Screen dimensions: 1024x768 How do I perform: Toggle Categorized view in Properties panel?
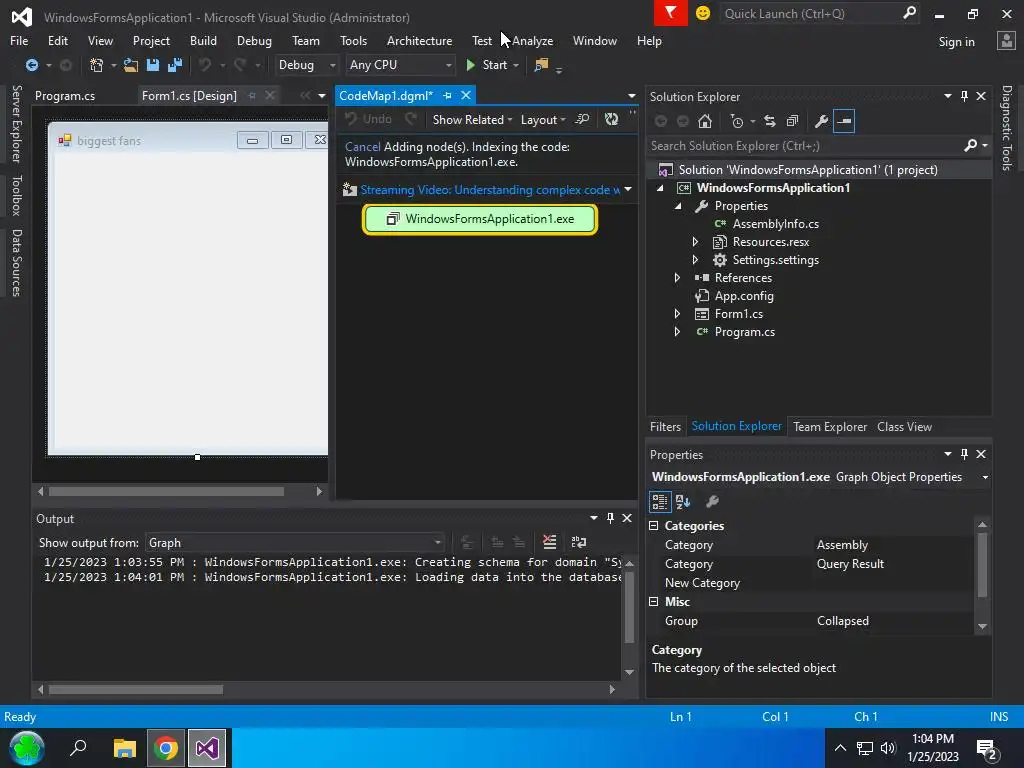click(x=660, y=502)
